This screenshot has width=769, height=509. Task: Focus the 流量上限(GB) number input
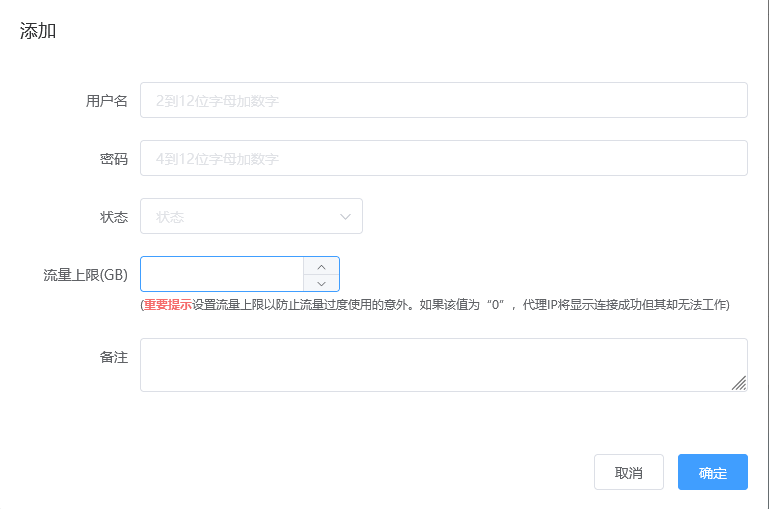222,274
